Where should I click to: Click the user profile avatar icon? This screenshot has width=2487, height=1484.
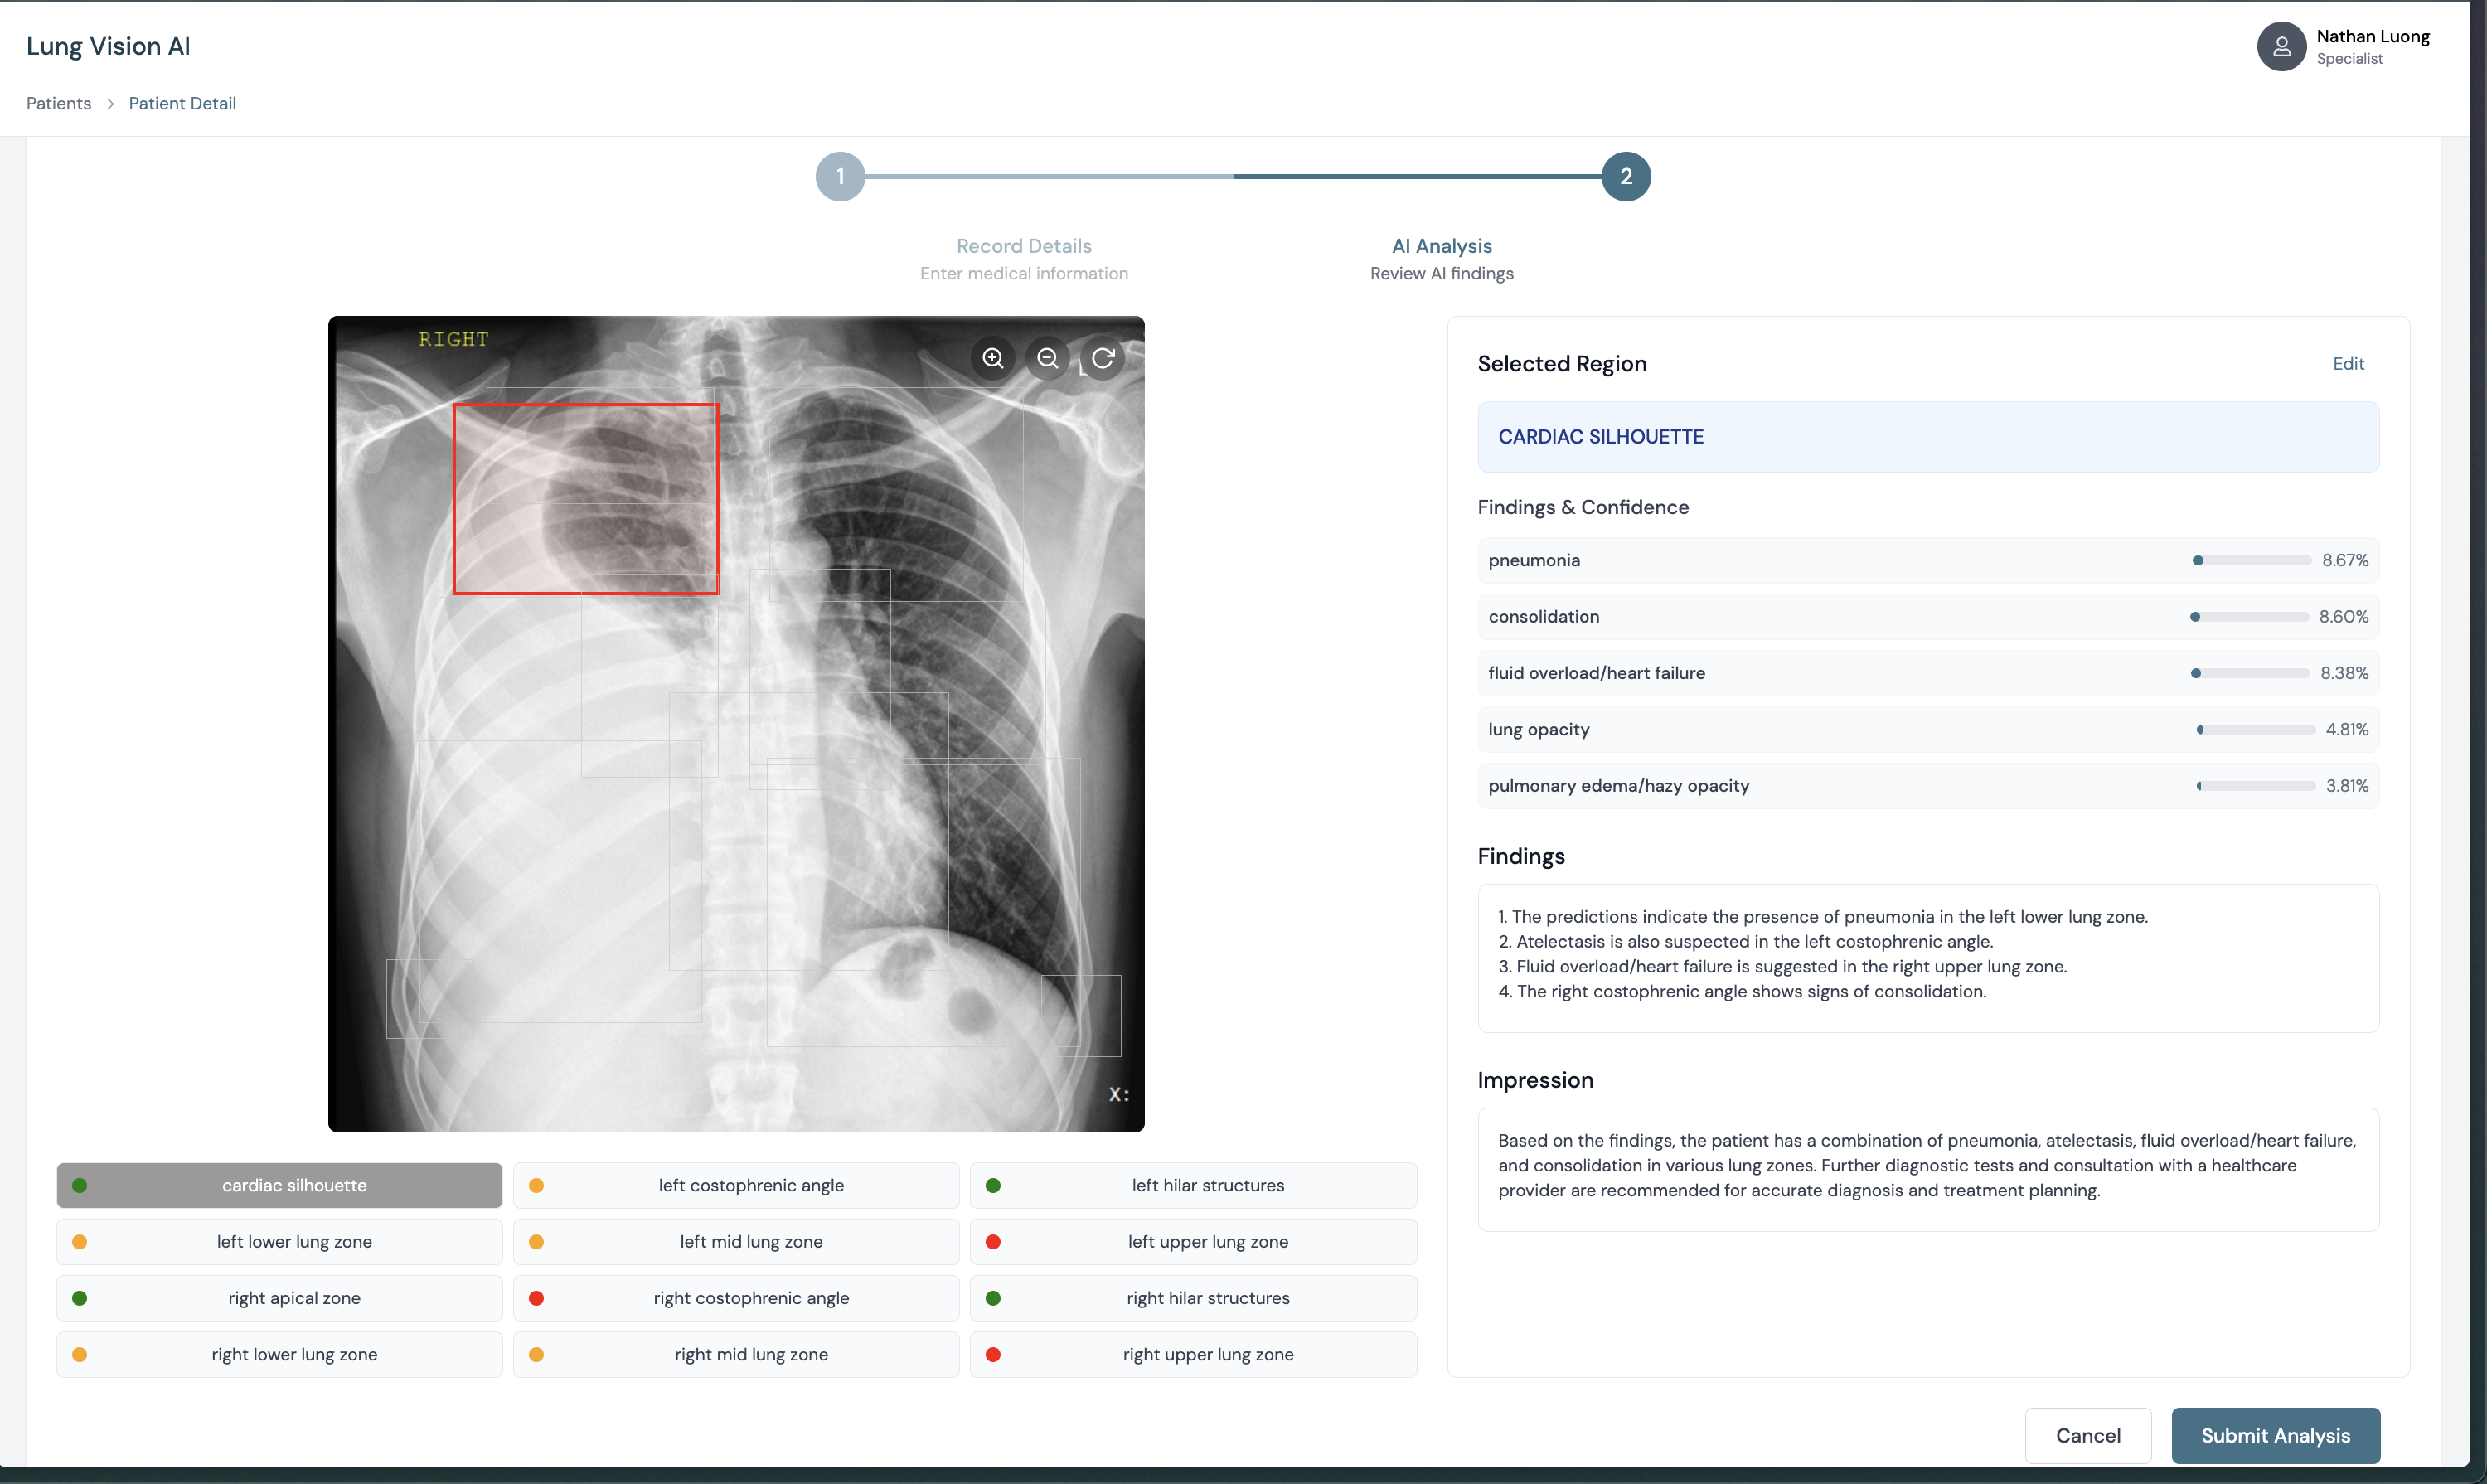[x=2281, y=46]
